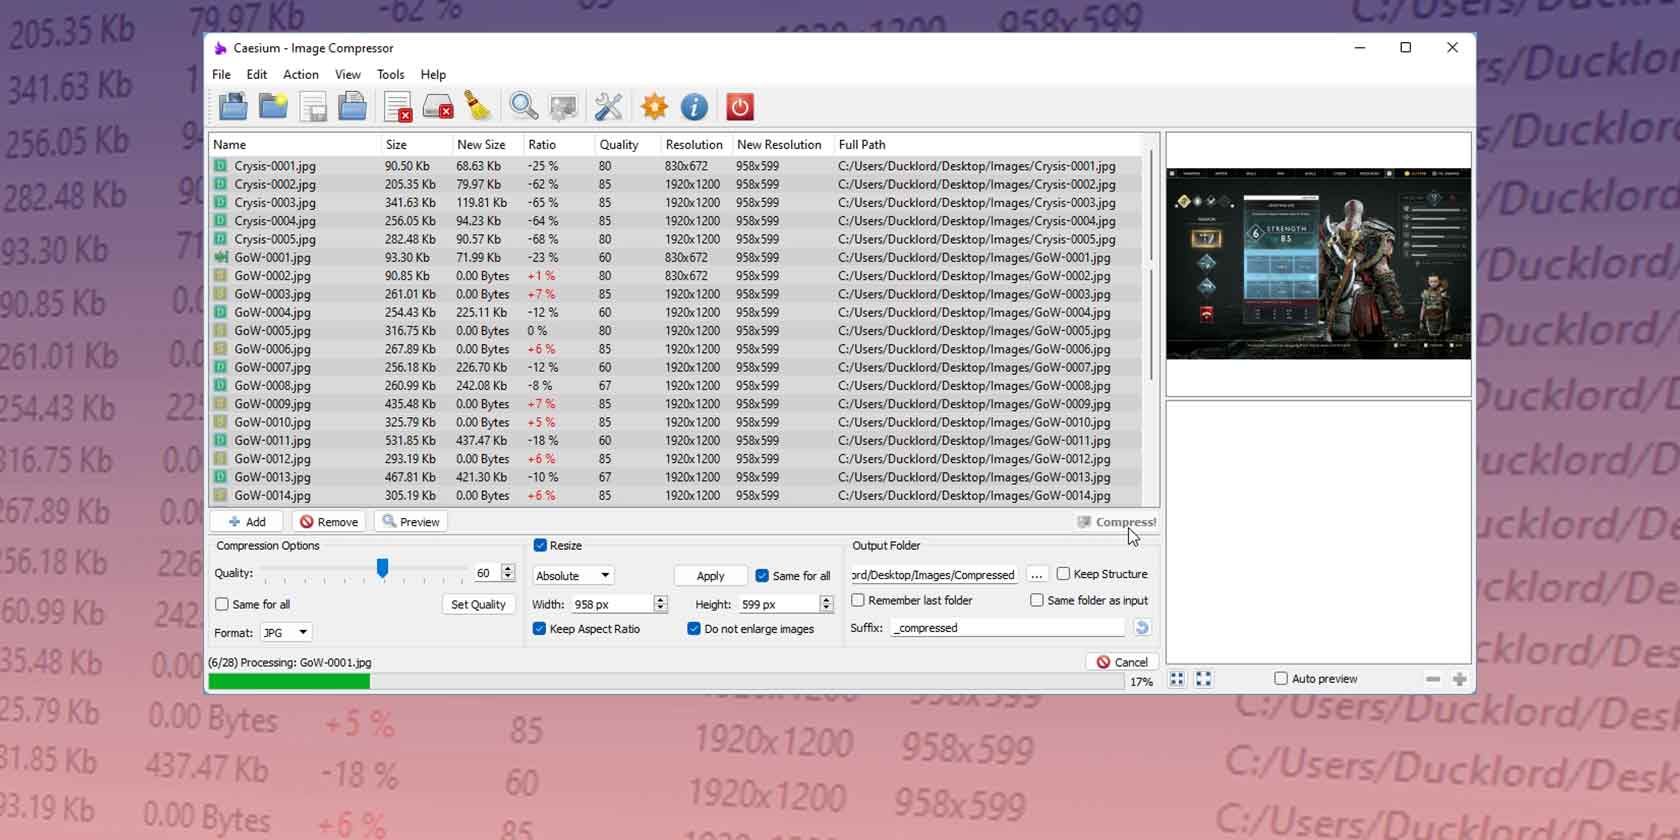Click the red power Exit icon
Viewport: 1680px width, 840px height.
click(739, 106)
